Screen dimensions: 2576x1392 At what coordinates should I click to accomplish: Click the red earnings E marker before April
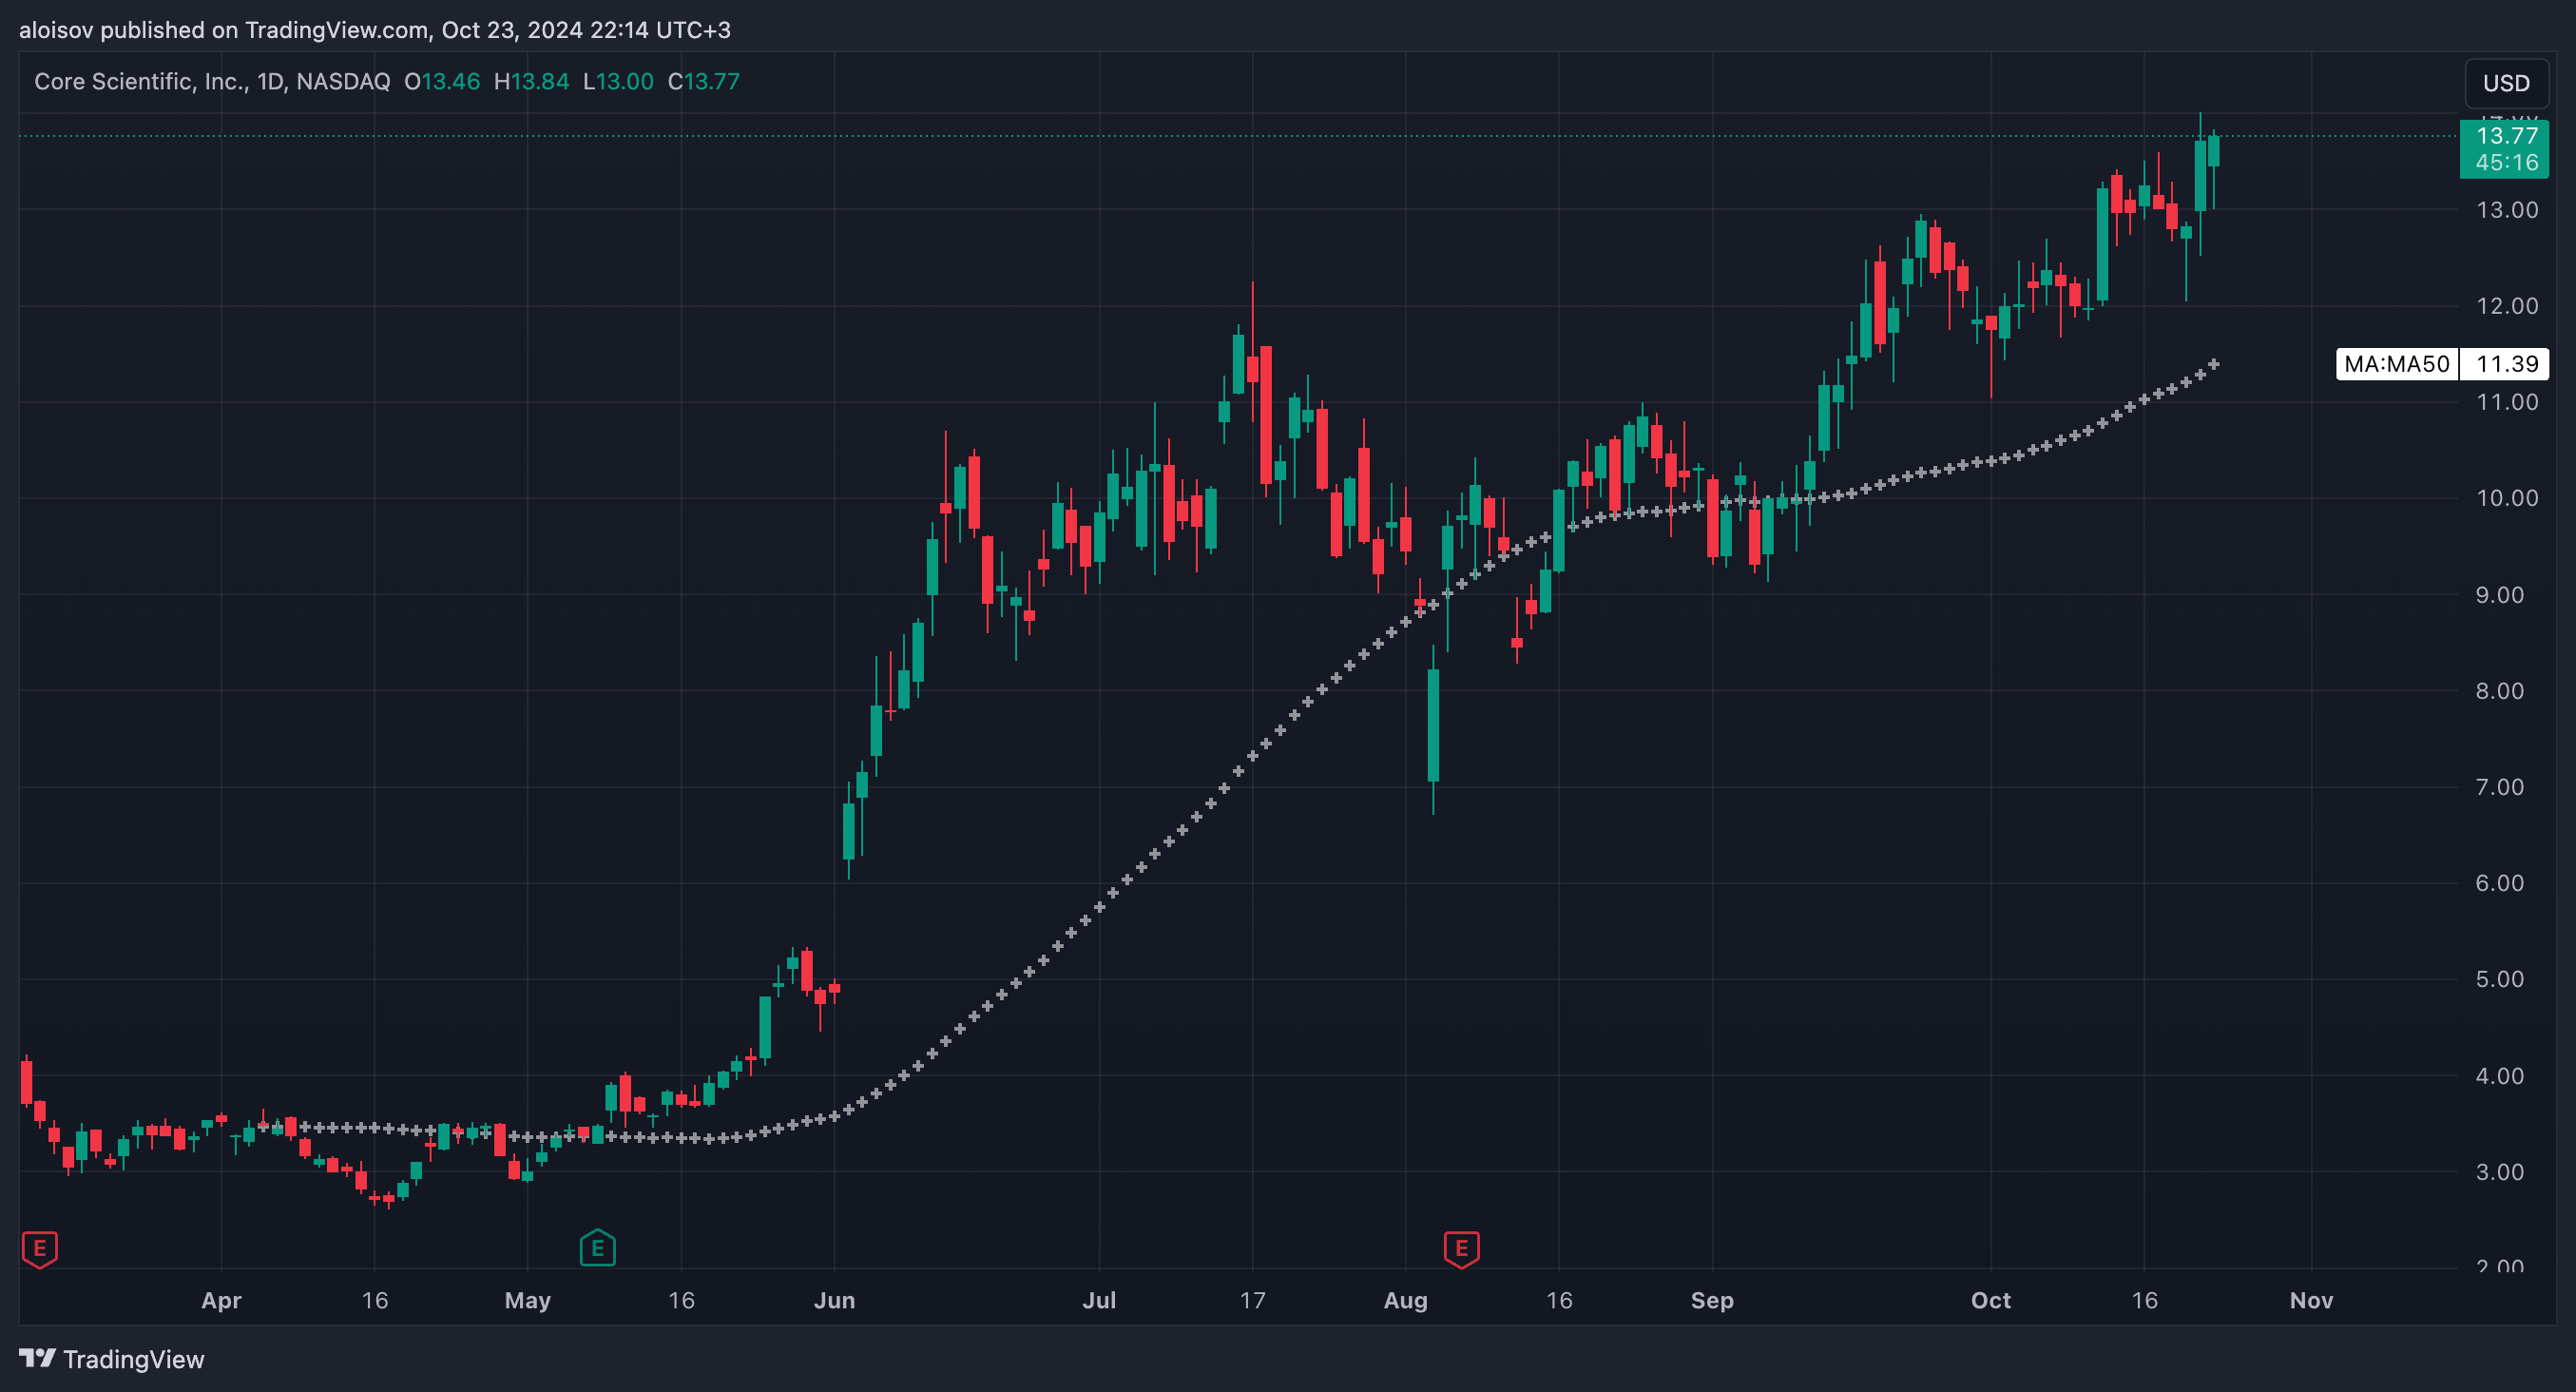point(40,1249)
